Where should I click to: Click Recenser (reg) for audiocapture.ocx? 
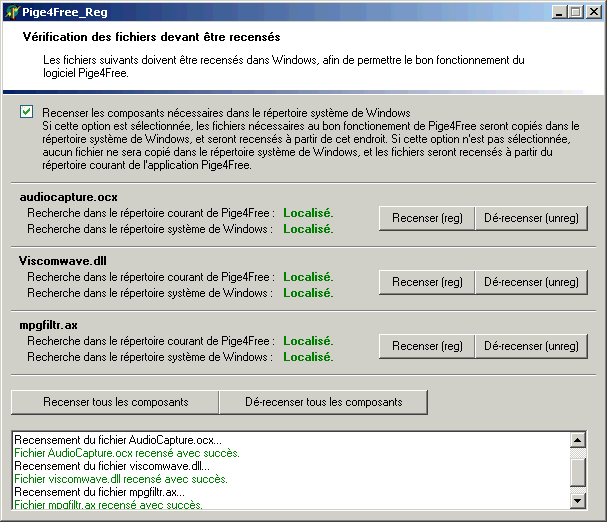[427, 218]
